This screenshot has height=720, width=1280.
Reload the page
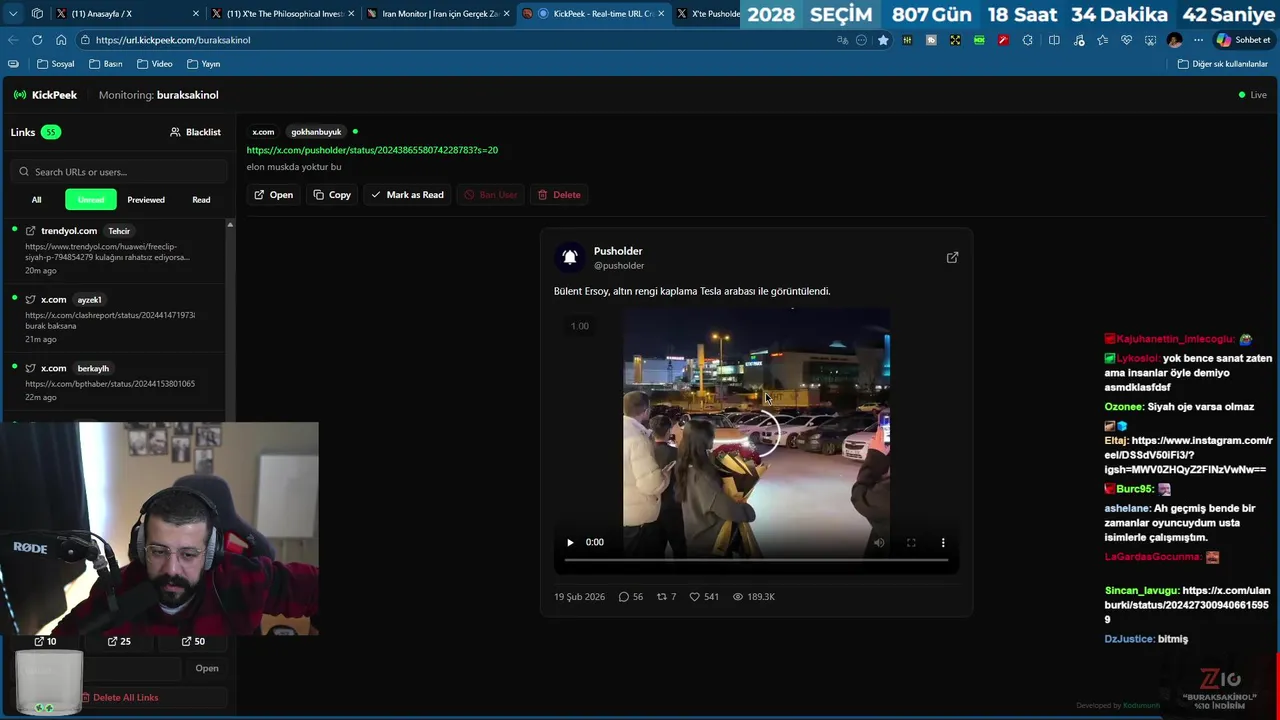click(x=37, y=40)
